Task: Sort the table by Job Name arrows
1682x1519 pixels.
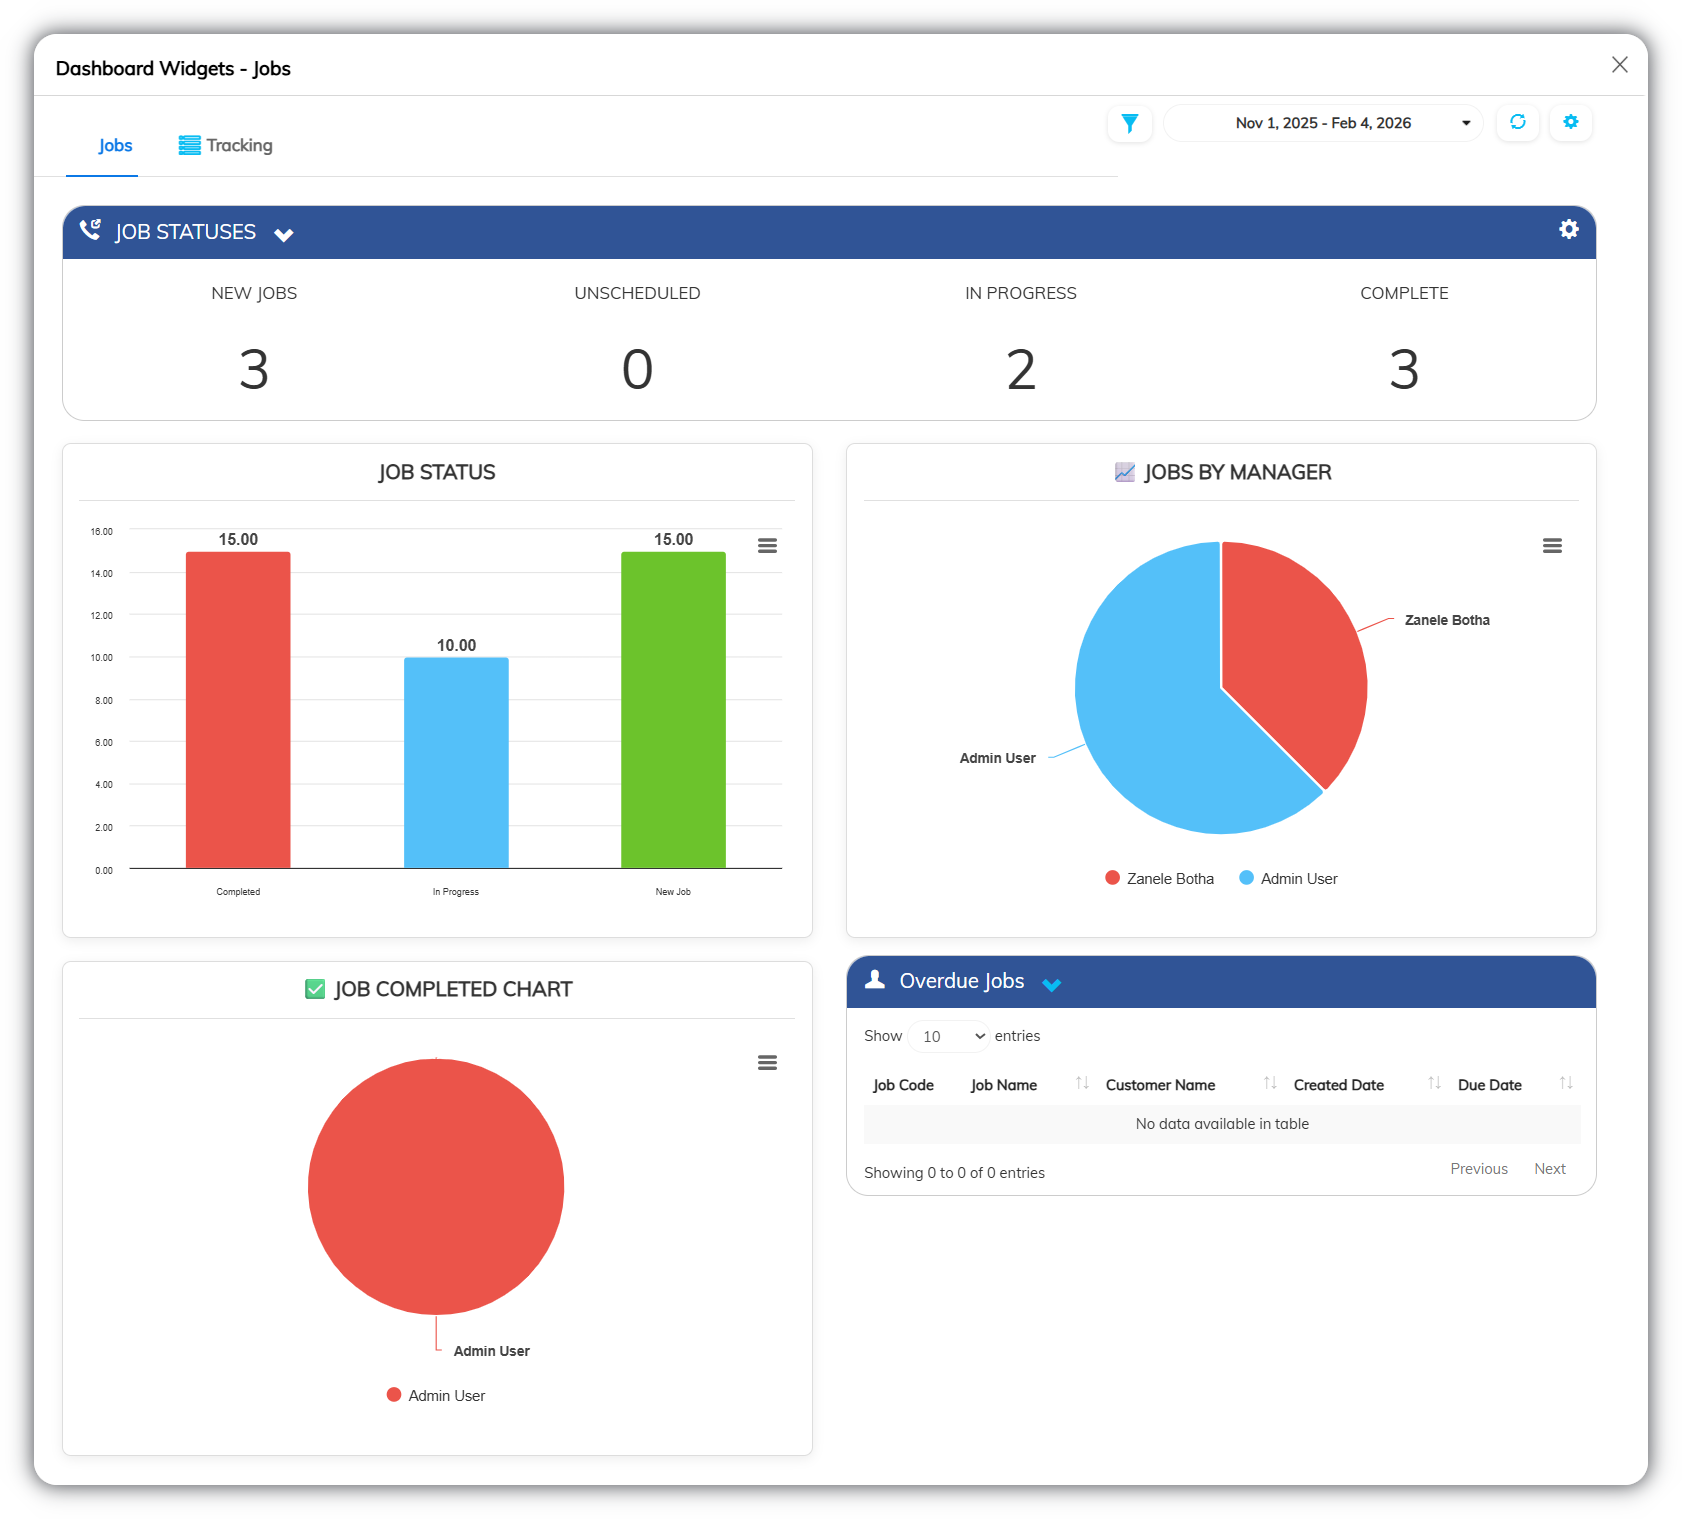Action: pyautogui.click(x=1082, y=1083)
